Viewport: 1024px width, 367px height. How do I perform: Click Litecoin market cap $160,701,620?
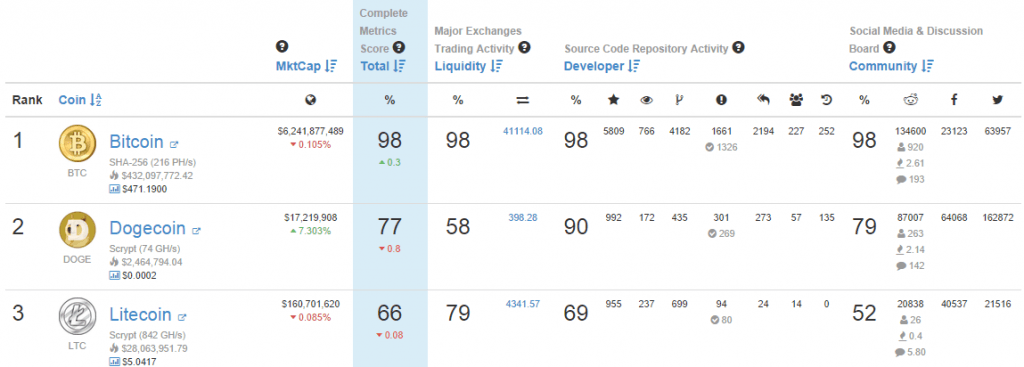tap(311, 304)
